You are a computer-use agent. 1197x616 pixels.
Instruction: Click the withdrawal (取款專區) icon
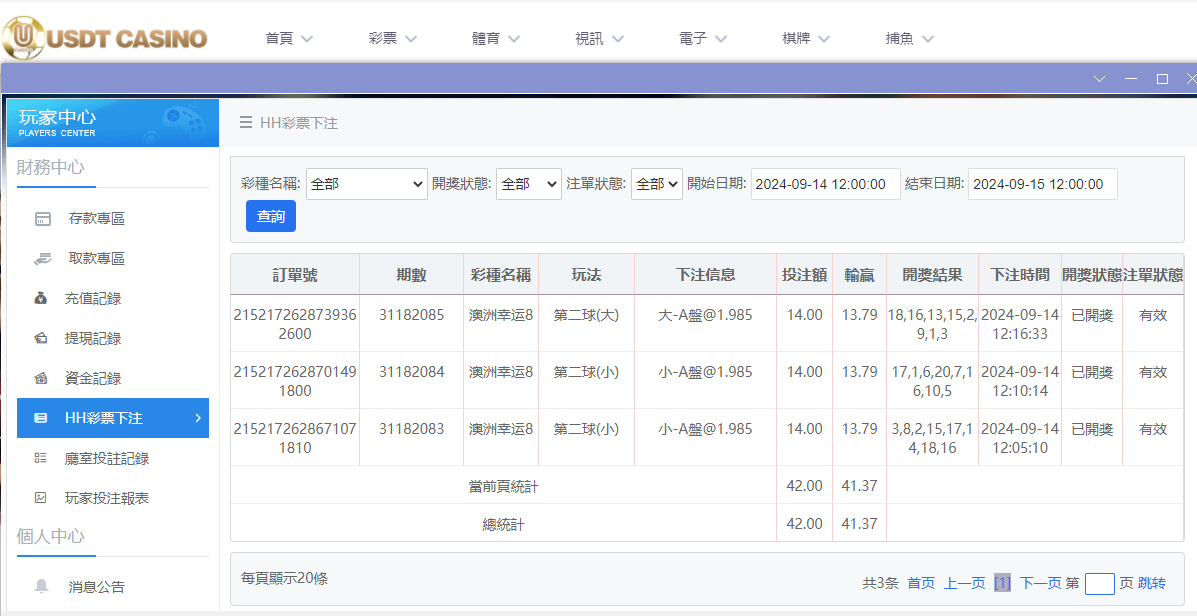coord(42,259)
